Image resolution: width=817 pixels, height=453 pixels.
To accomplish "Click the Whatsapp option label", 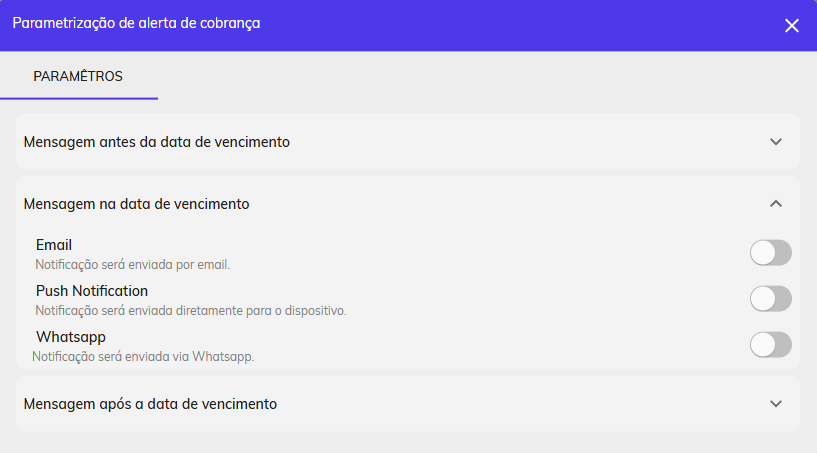I will click(71, 337).
